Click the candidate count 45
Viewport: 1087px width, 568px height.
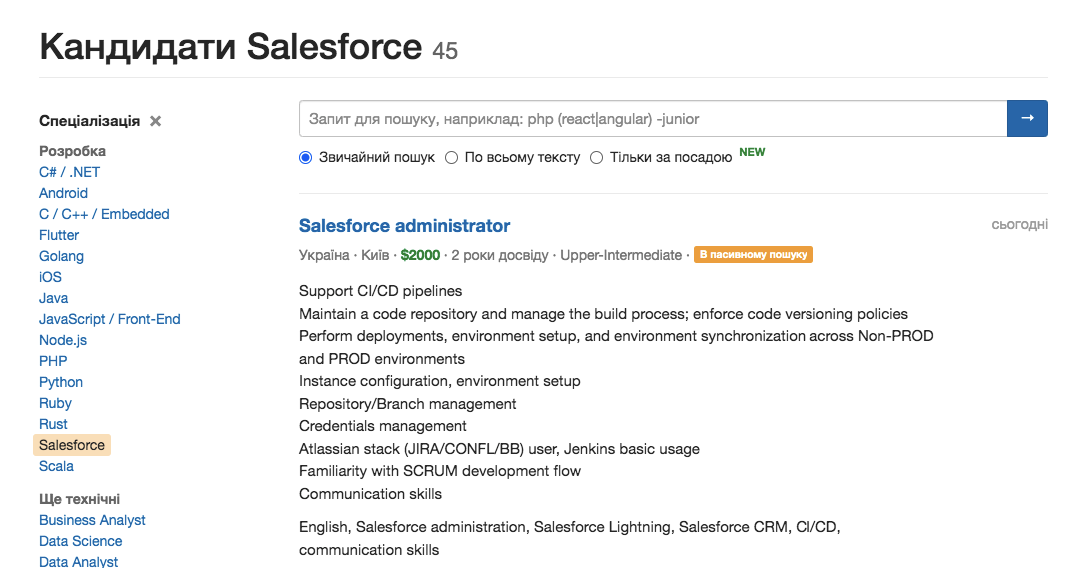point(445,51)
